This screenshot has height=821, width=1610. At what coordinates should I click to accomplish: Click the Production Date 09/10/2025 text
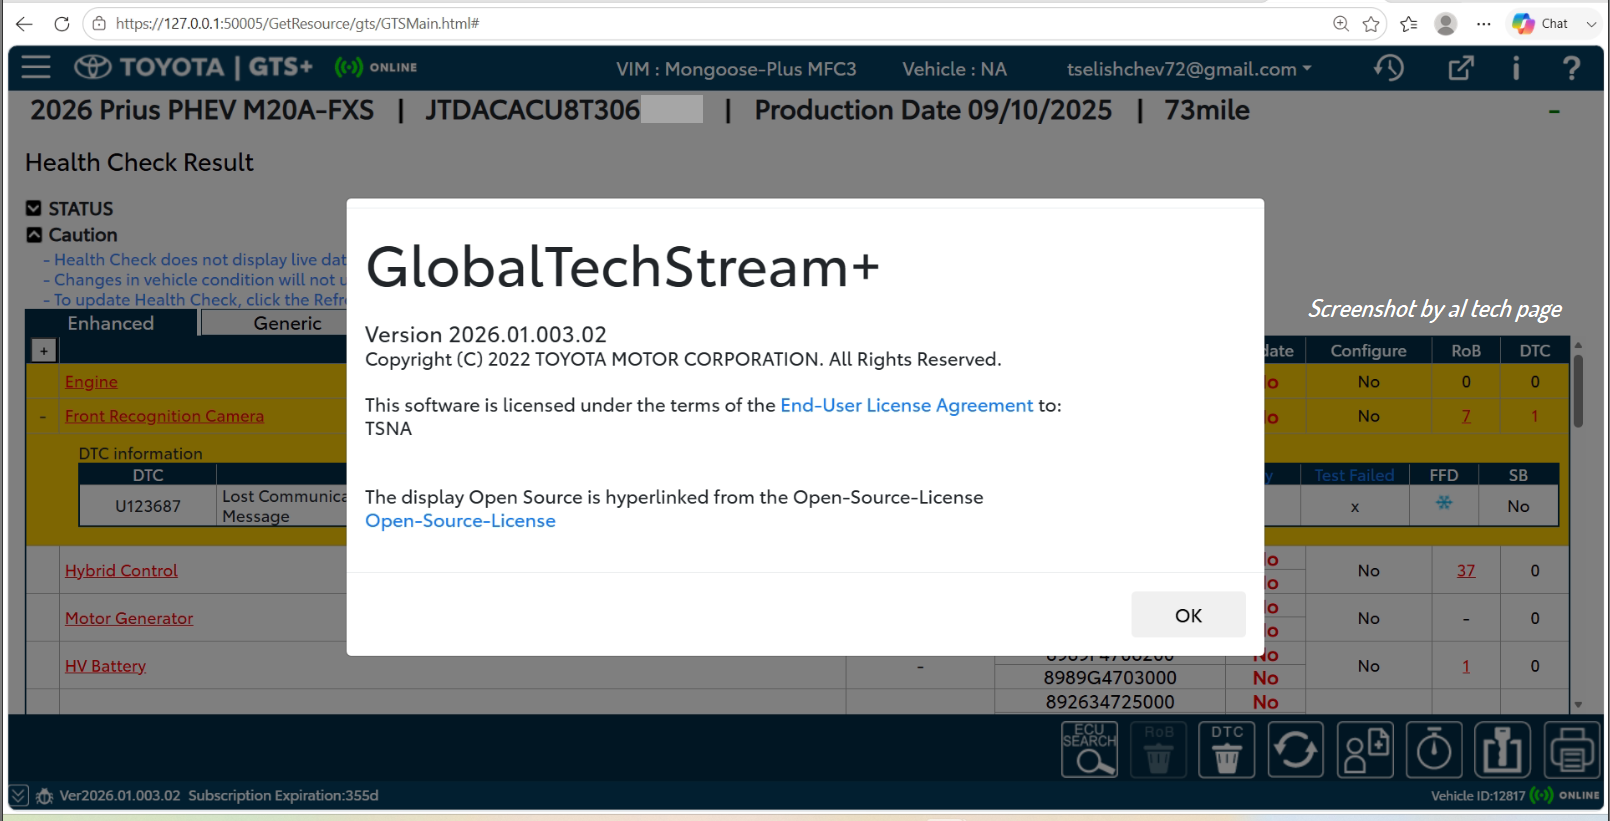coord(933,110)
